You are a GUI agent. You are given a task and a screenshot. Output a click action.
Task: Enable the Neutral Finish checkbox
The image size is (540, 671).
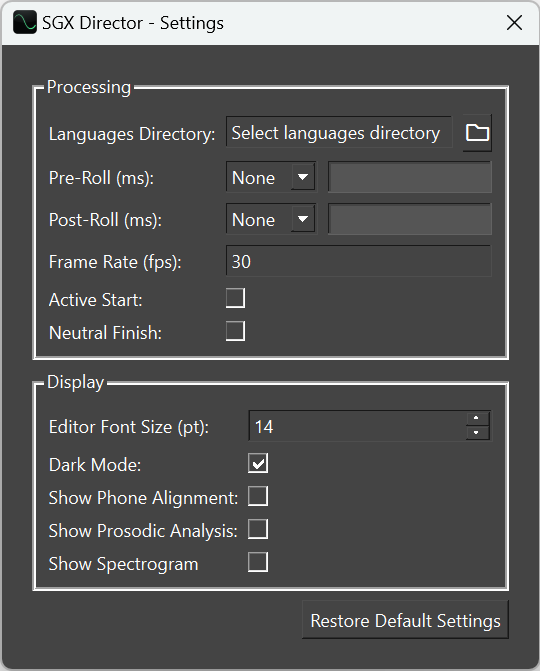(235, 331)
